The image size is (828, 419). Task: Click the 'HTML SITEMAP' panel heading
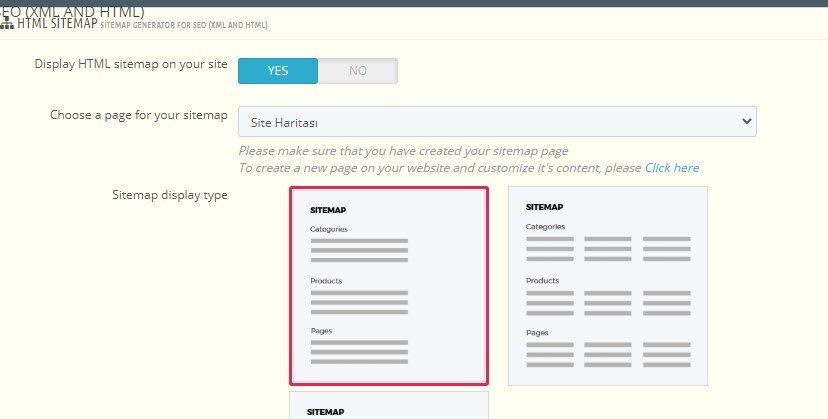[57, 24]
